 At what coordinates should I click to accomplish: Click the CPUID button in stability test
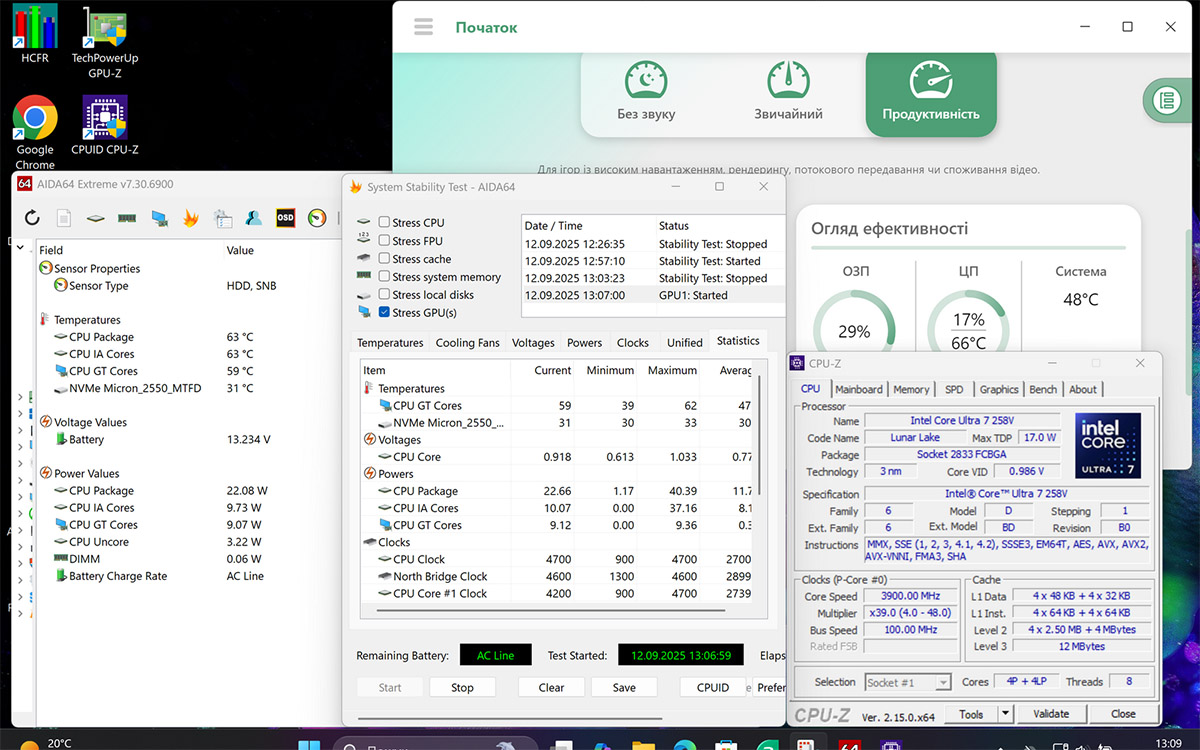(x=713, y=687)
